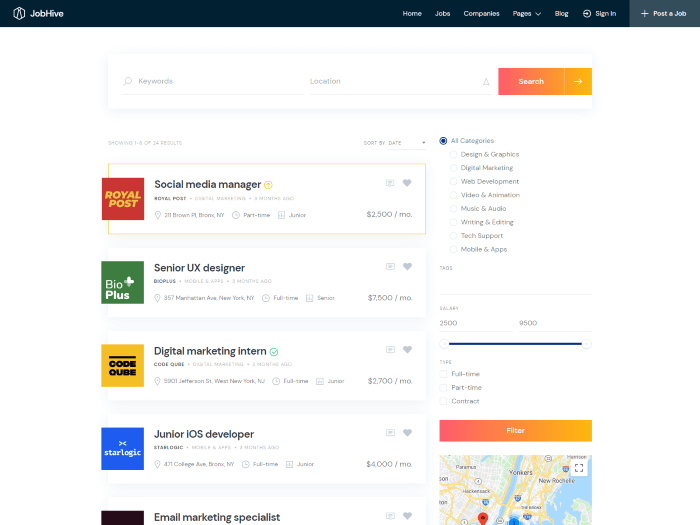Apply filters with the Filter button
Image resolution: width=700 pixels, height=525 pixels.
516,430
